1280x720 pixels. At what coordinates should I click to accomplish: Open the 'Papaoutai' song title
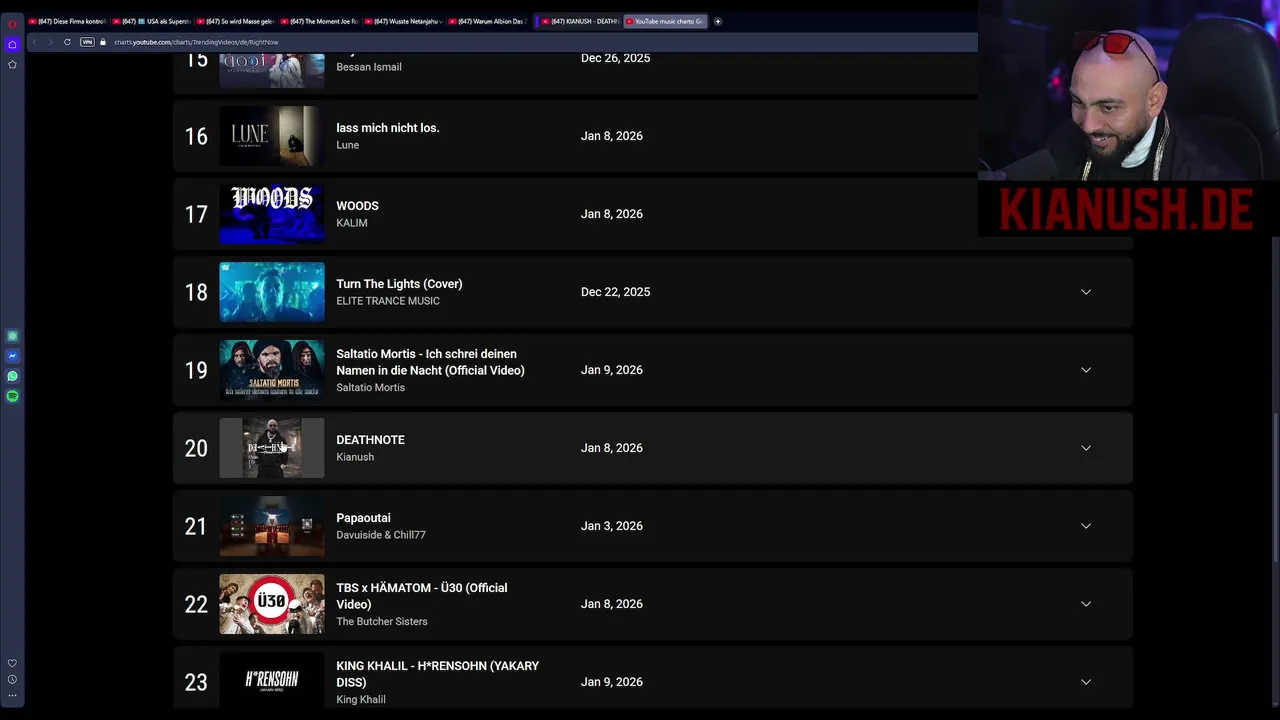363,518
